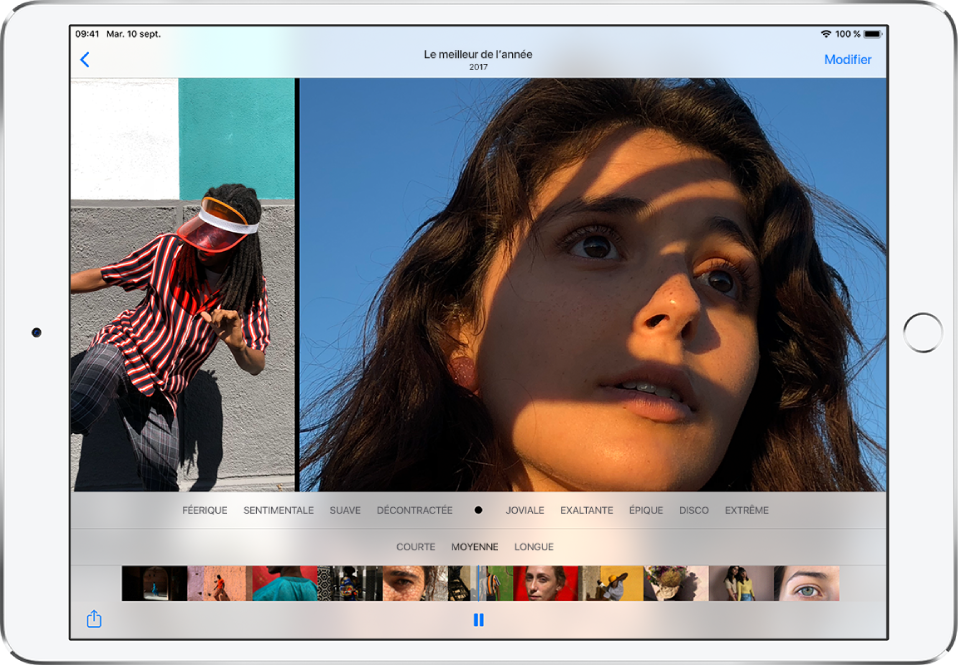Jump to the dark archway thumbnail
The height and width of the screenshot is (665, 963).
pyautogui.click(x=154, y=583)
